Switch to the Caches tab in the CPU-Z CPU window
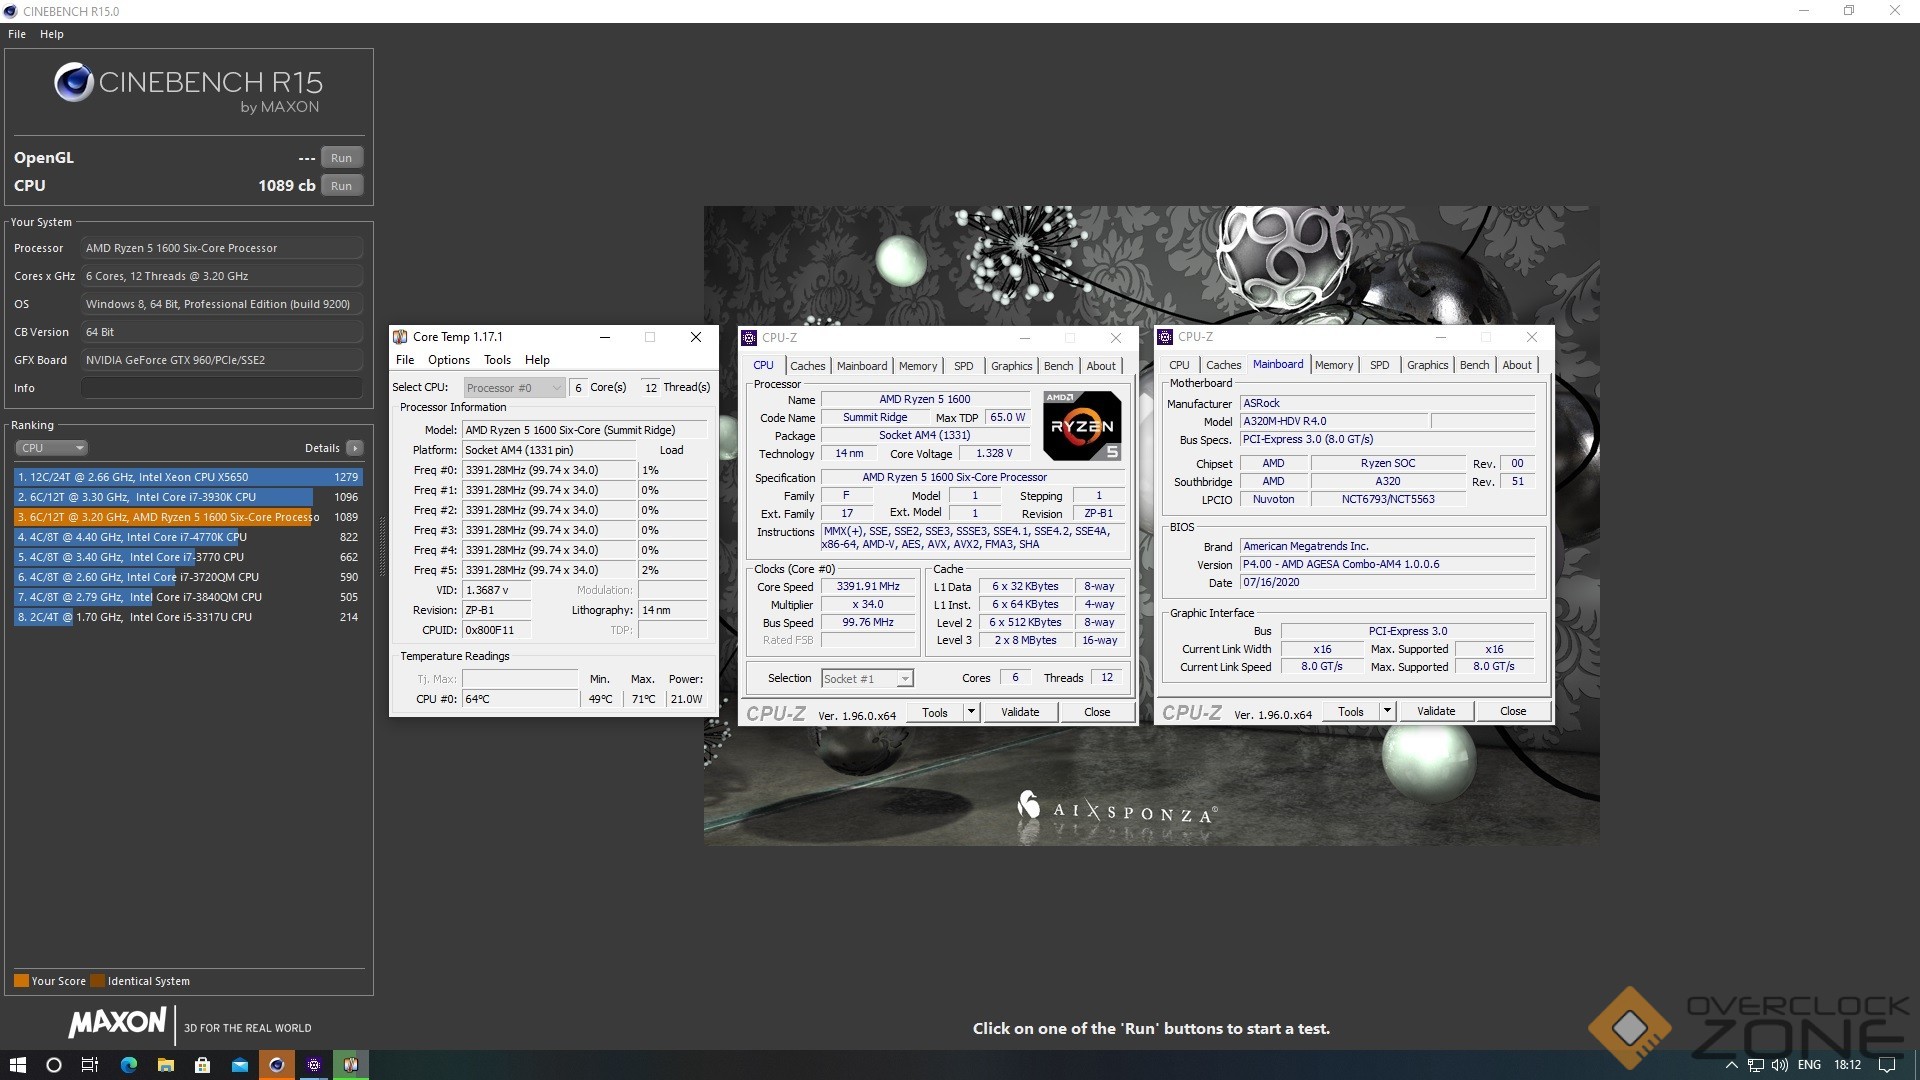Screen dimensions: 1920x1080 coord(807,366)
